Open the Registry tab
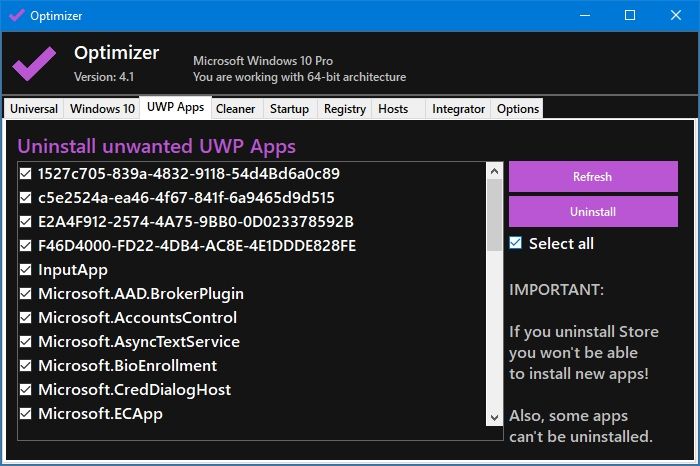This screenshot has height=466, width=700. 345,109
